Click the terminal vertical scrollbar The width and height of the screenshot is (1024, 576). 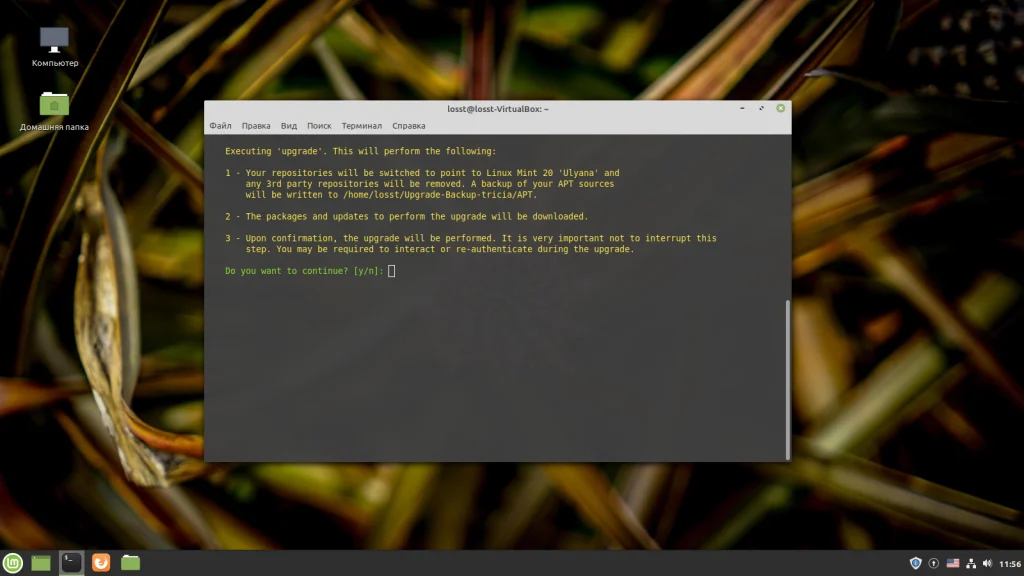tap(788, 379)
